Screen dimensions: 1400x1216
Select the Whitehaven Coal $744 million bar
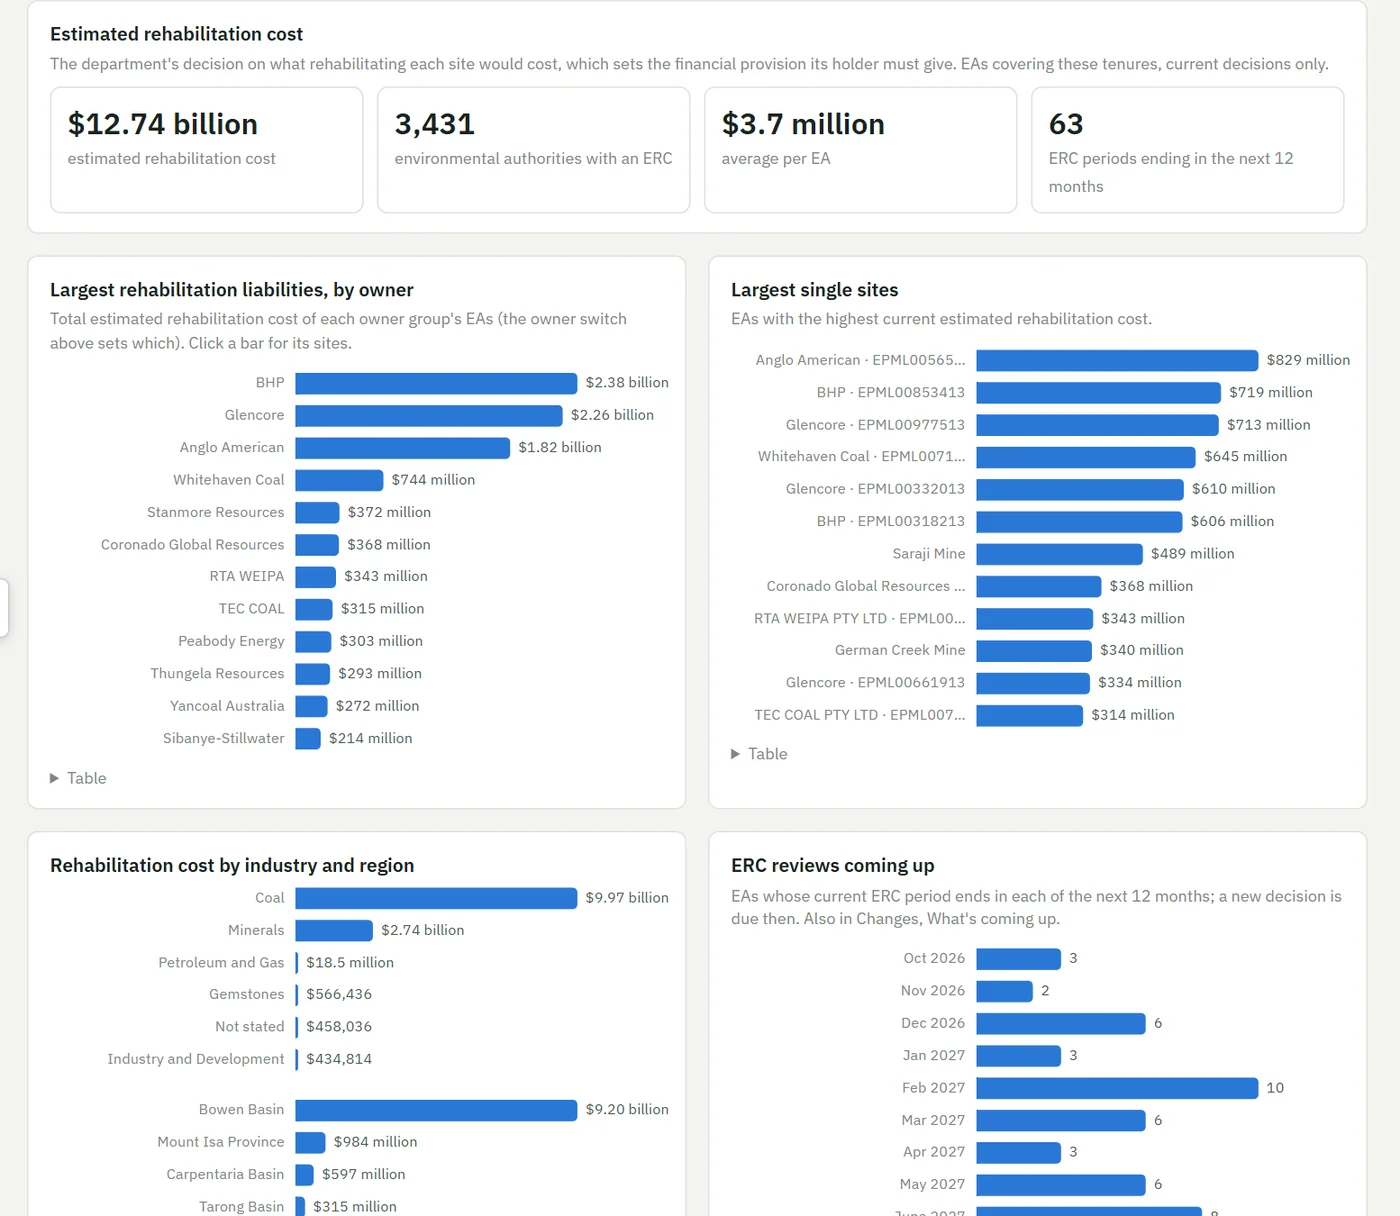click(x=339, y=480)
